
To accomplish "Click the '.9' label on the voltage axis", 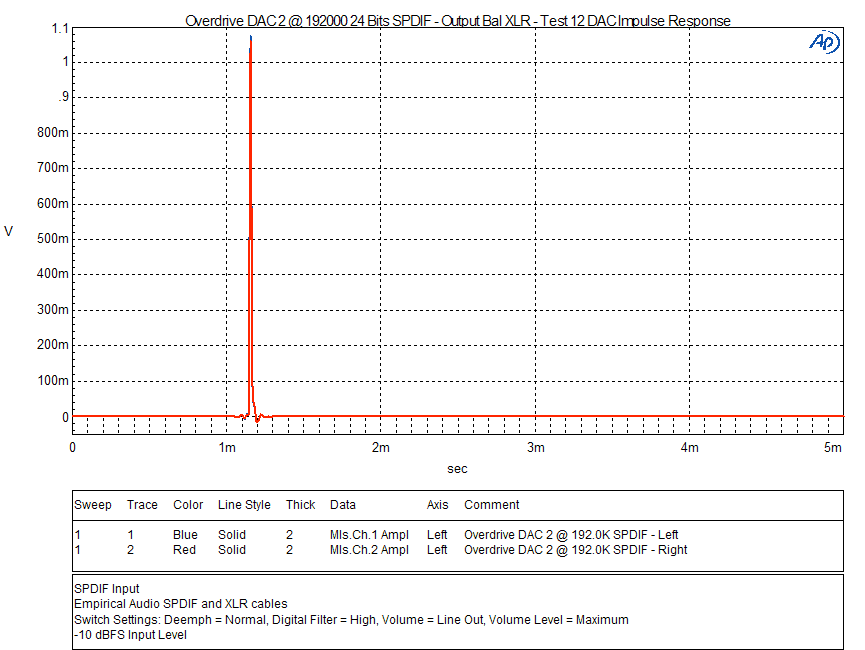I will tap(63, 97).
